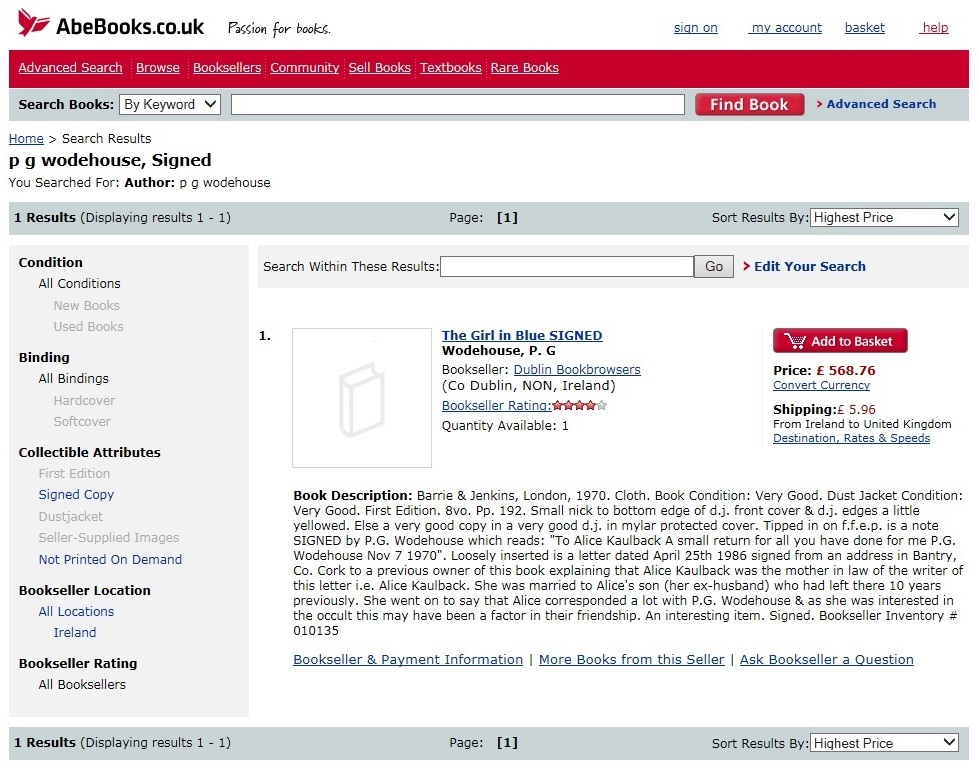979x781 pixels.
Task: Click the Convert Currency link
Action: click(x=821, y=385)
